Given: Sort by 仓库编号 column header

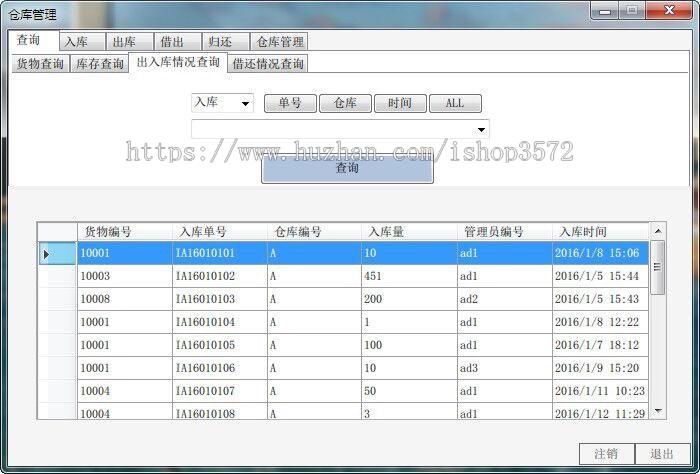Looking at the screenshot, I should (x=314, y=232).
